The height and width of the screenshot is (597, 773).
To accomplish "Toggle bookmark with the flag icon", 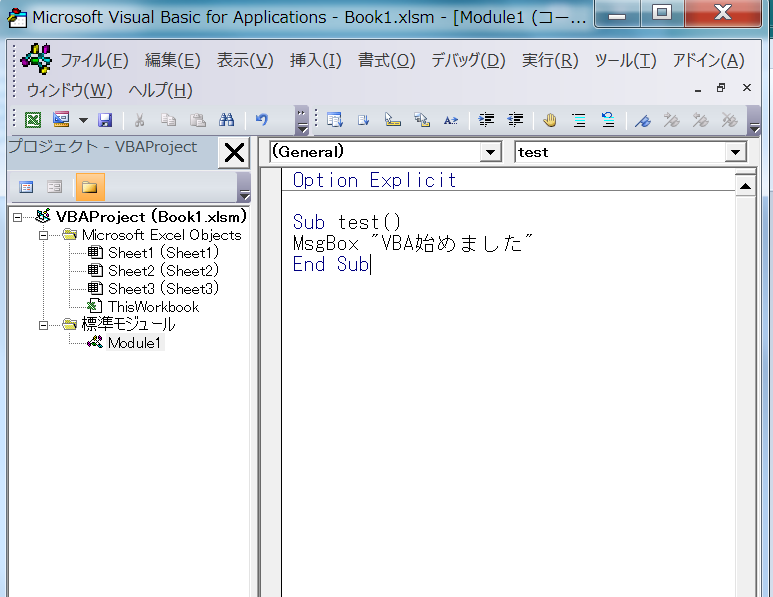I will tap(643, 120).
